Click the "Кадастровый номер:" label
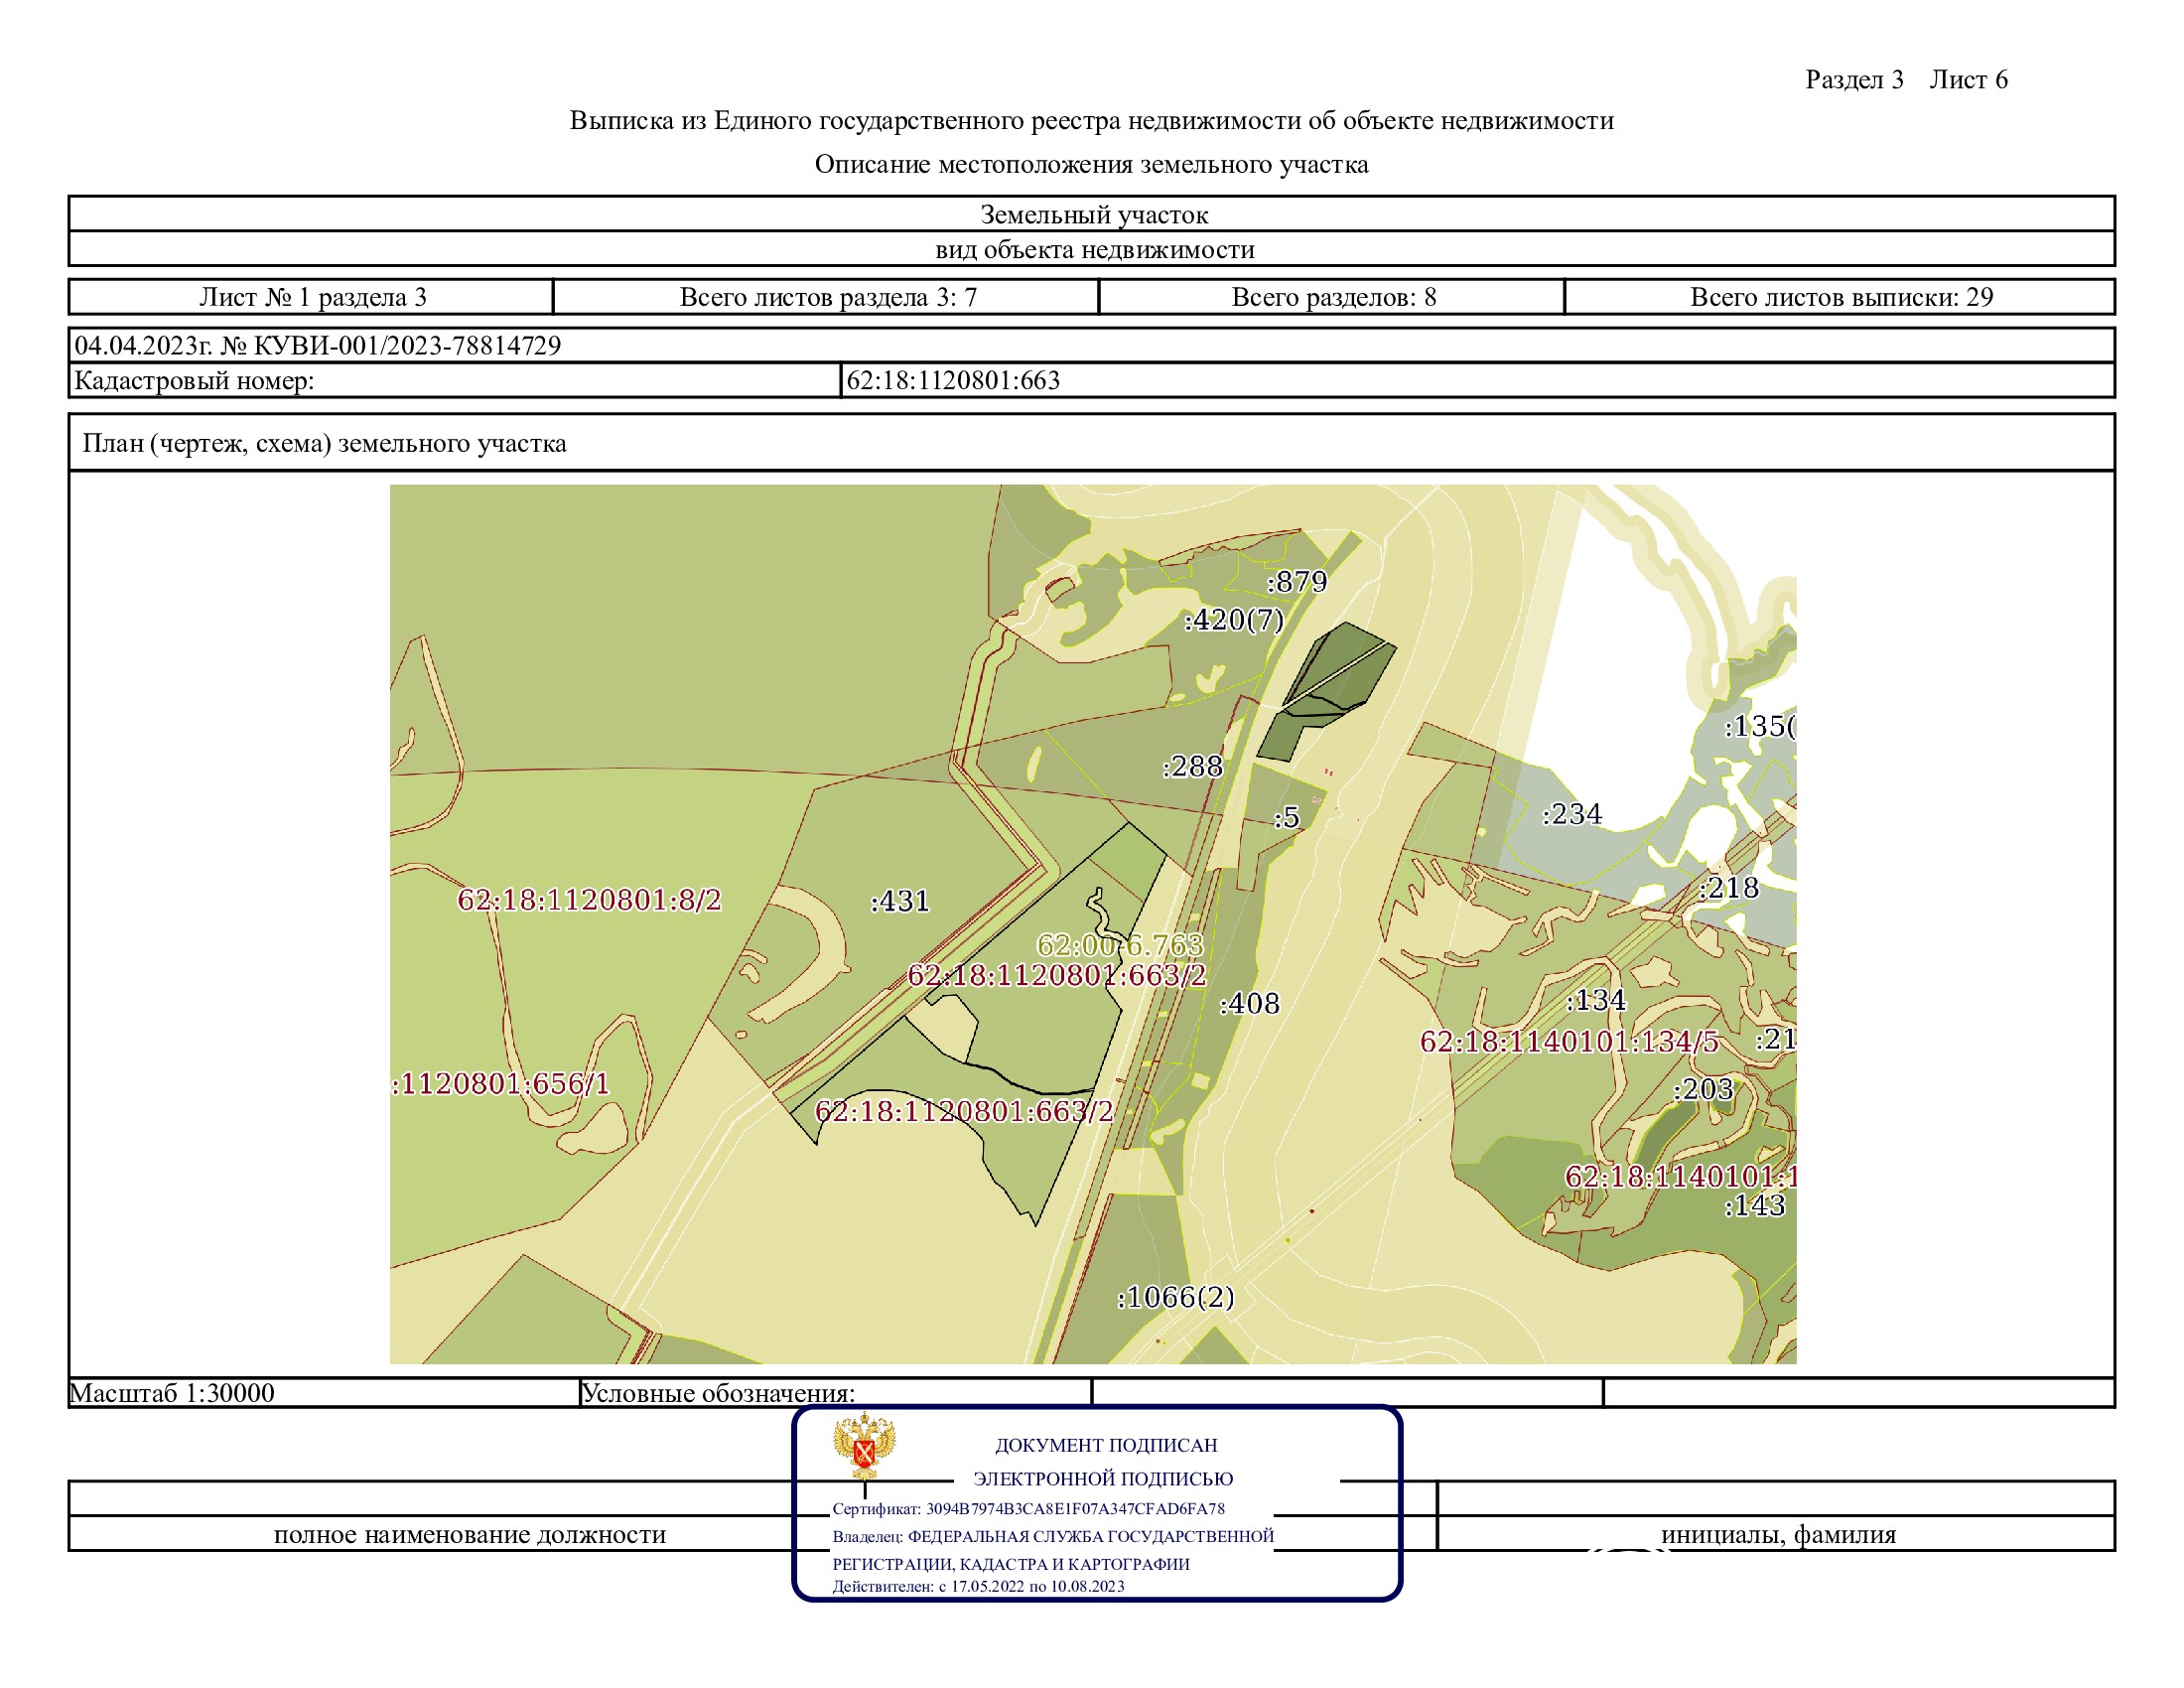The image size is (2184, 1688). coord(194,381)
